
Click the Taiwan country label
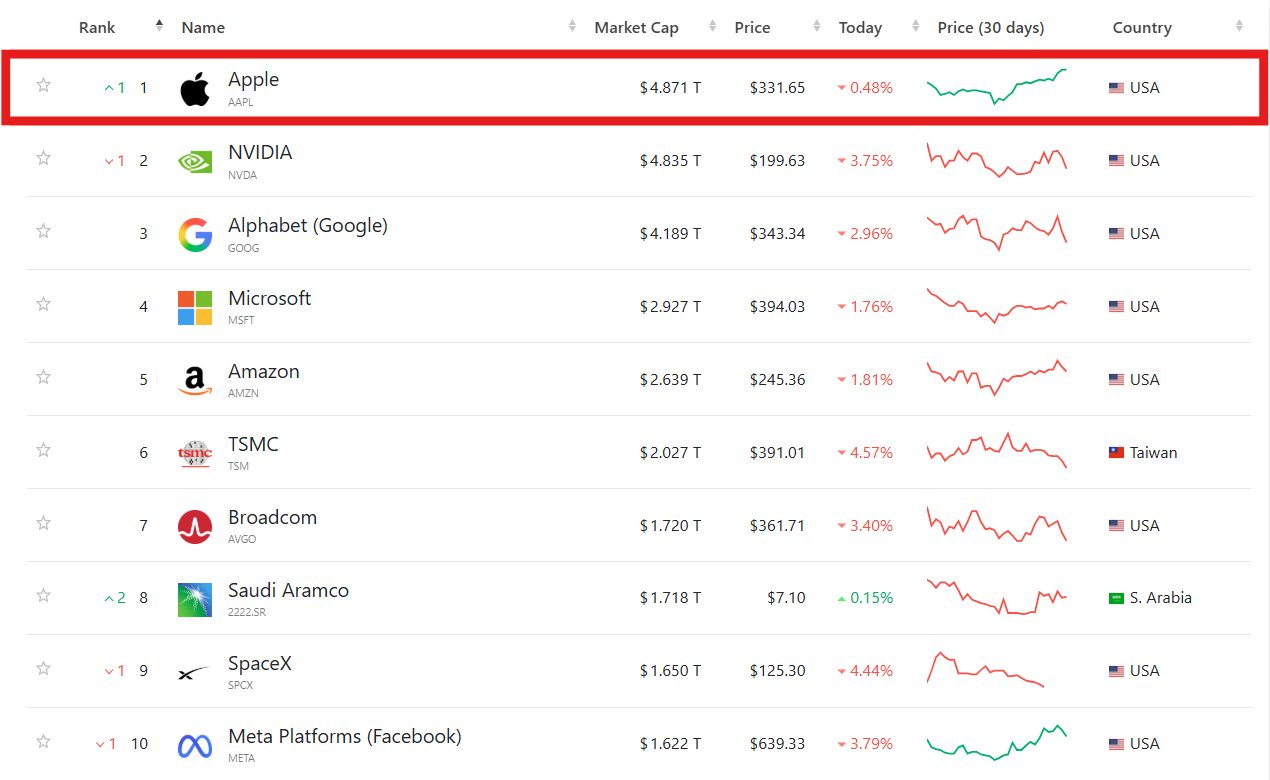(1154, 453)
